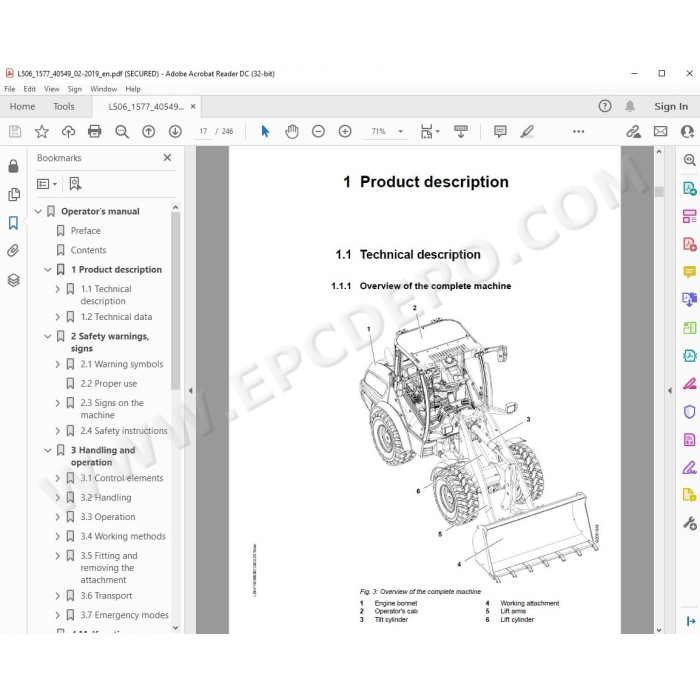The height and width of the screenshot is (700, 700).
Task: Switch to the Home tab
Action: [22, 106]
